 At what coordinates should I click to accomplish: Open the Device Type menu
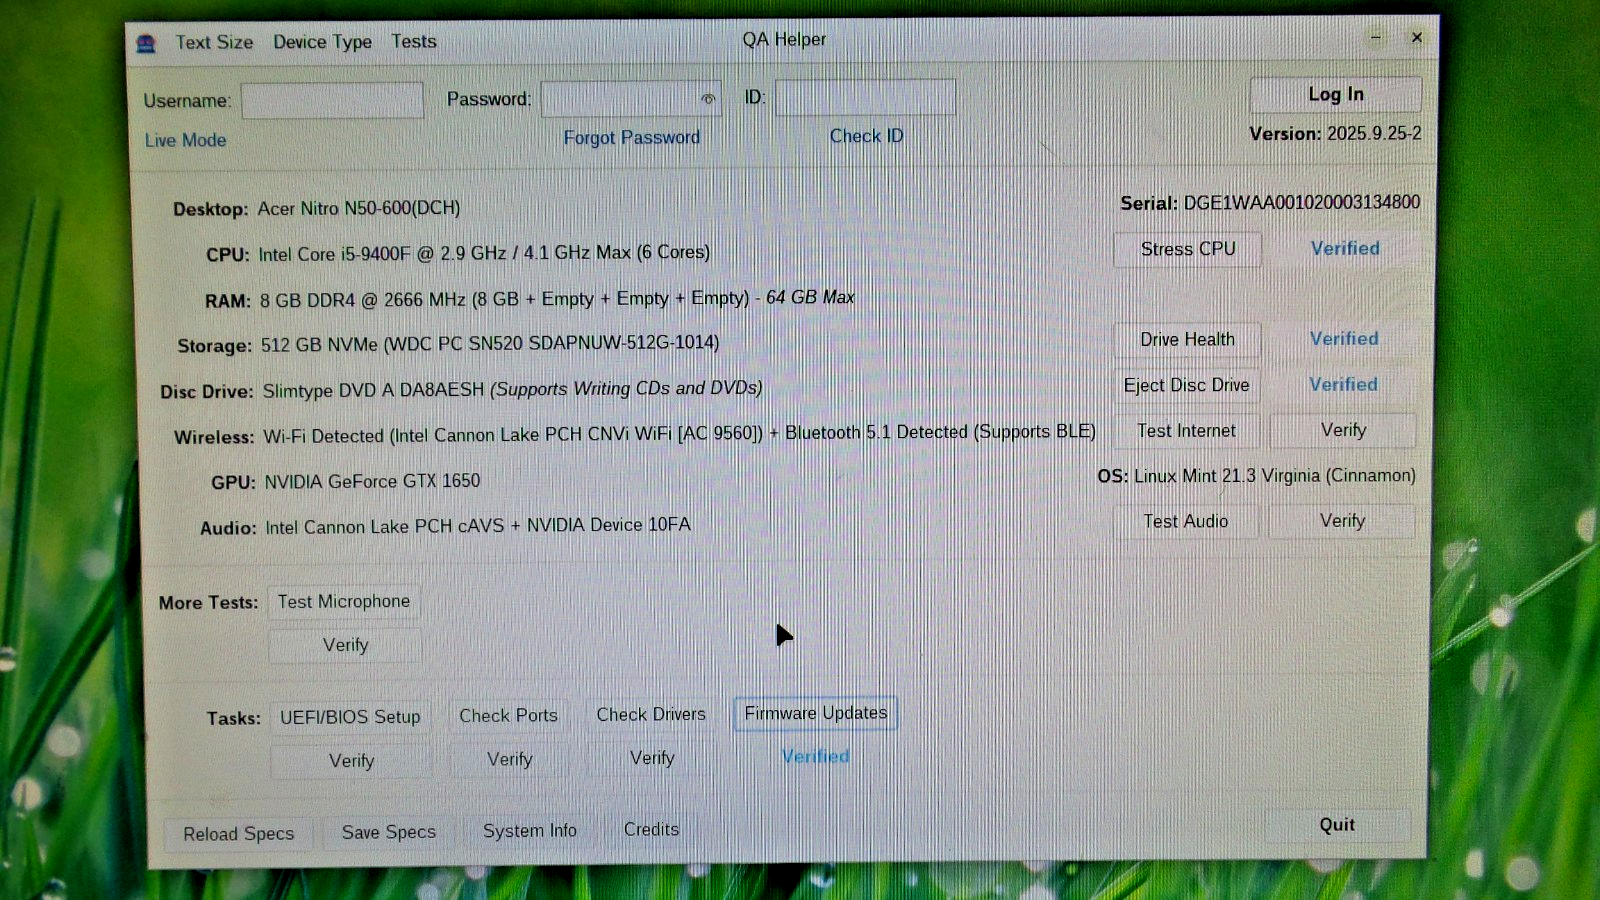(x=322, y=42)
